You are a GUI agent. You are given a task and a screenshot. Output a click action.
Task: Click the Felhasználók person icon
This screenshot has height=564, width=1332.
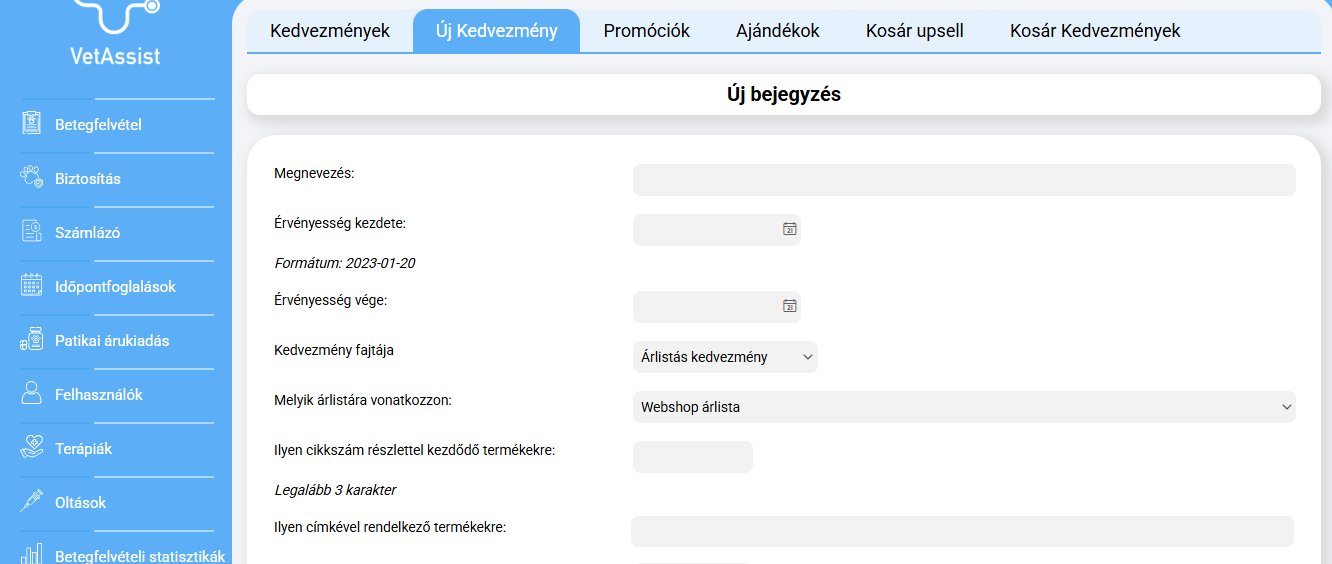tap(32, 394)
